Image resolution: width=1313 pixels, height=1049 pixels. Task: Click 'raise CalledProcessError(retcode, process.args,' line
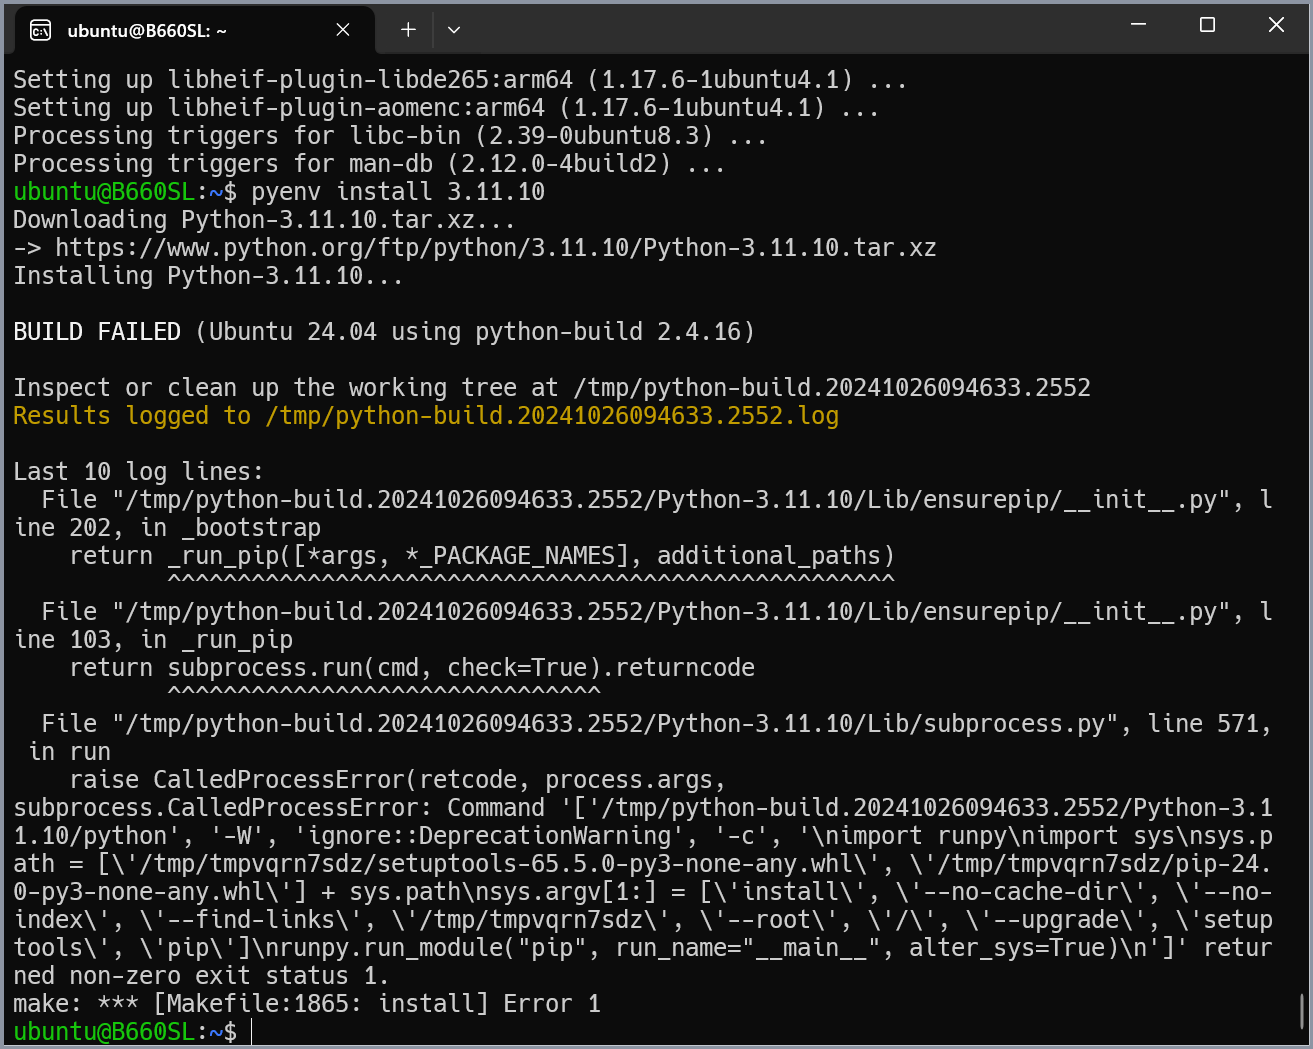click(x=398, y=780)
